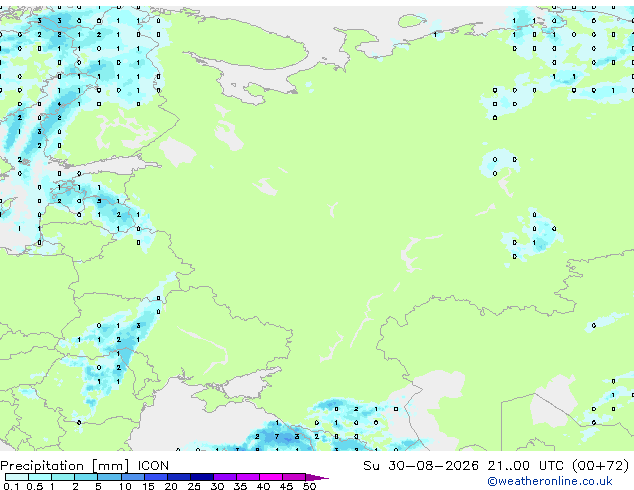This screenshot has width=634, height=490.
Task: Click the '0.5' legend scale label
Action: 34,486
